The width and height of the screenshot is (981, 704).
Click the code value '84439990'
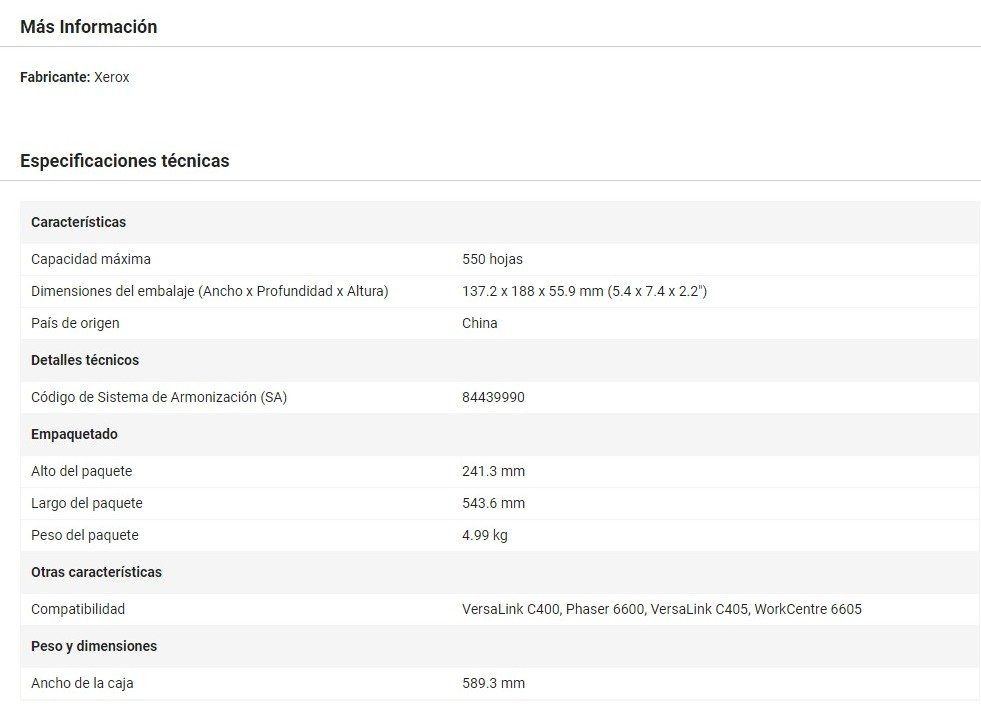point(493,397)
